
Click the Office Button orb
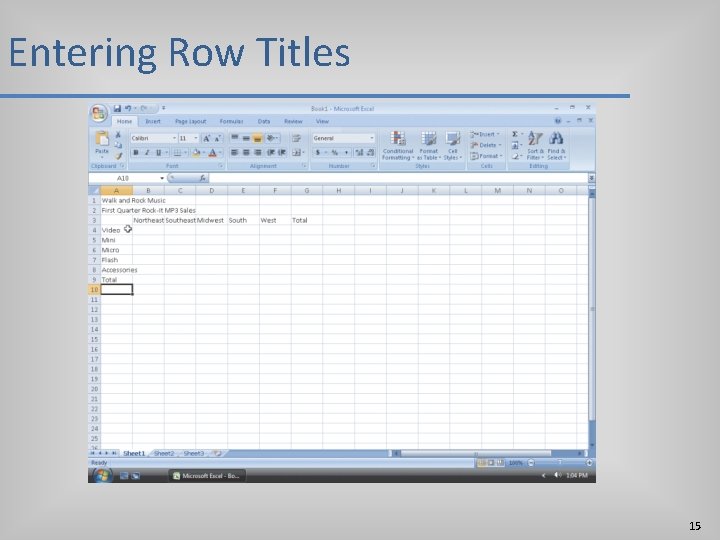point(99,113)
